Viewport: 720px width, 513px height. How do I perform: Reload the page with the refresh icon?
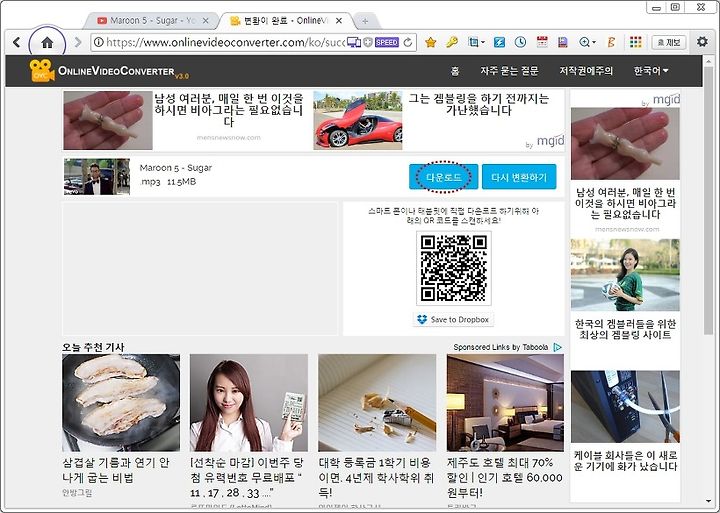click(408, 42)
